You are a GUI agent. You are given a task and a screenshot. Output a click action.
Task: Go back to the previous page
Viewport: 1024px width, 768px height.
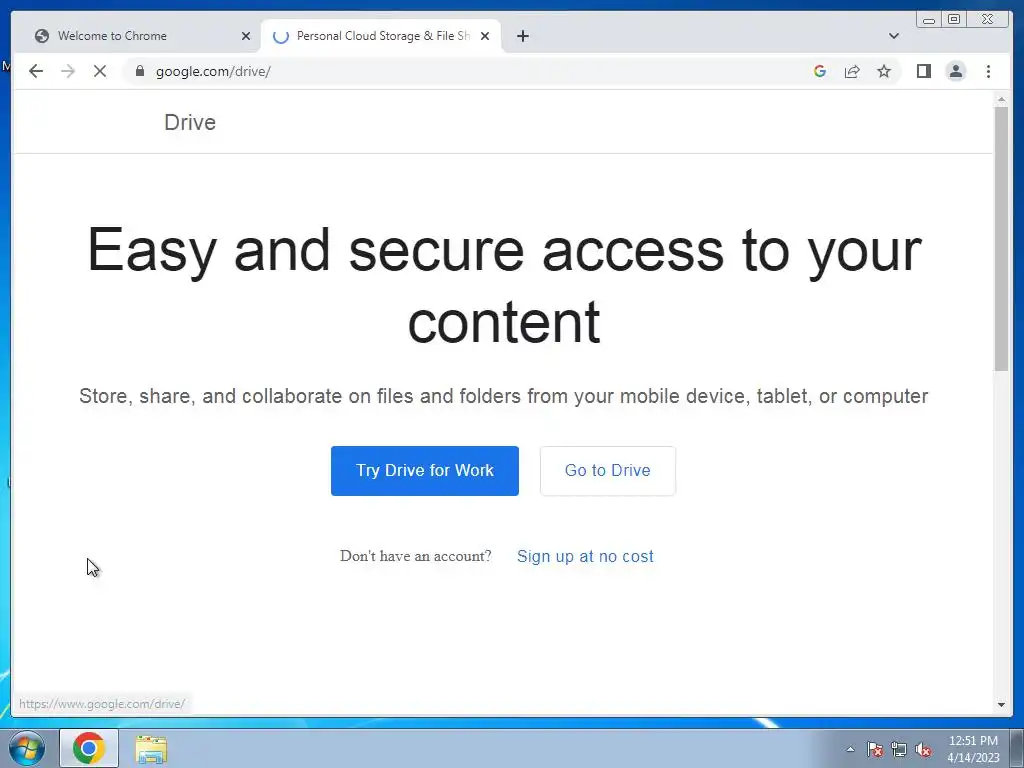pos(36,71)
